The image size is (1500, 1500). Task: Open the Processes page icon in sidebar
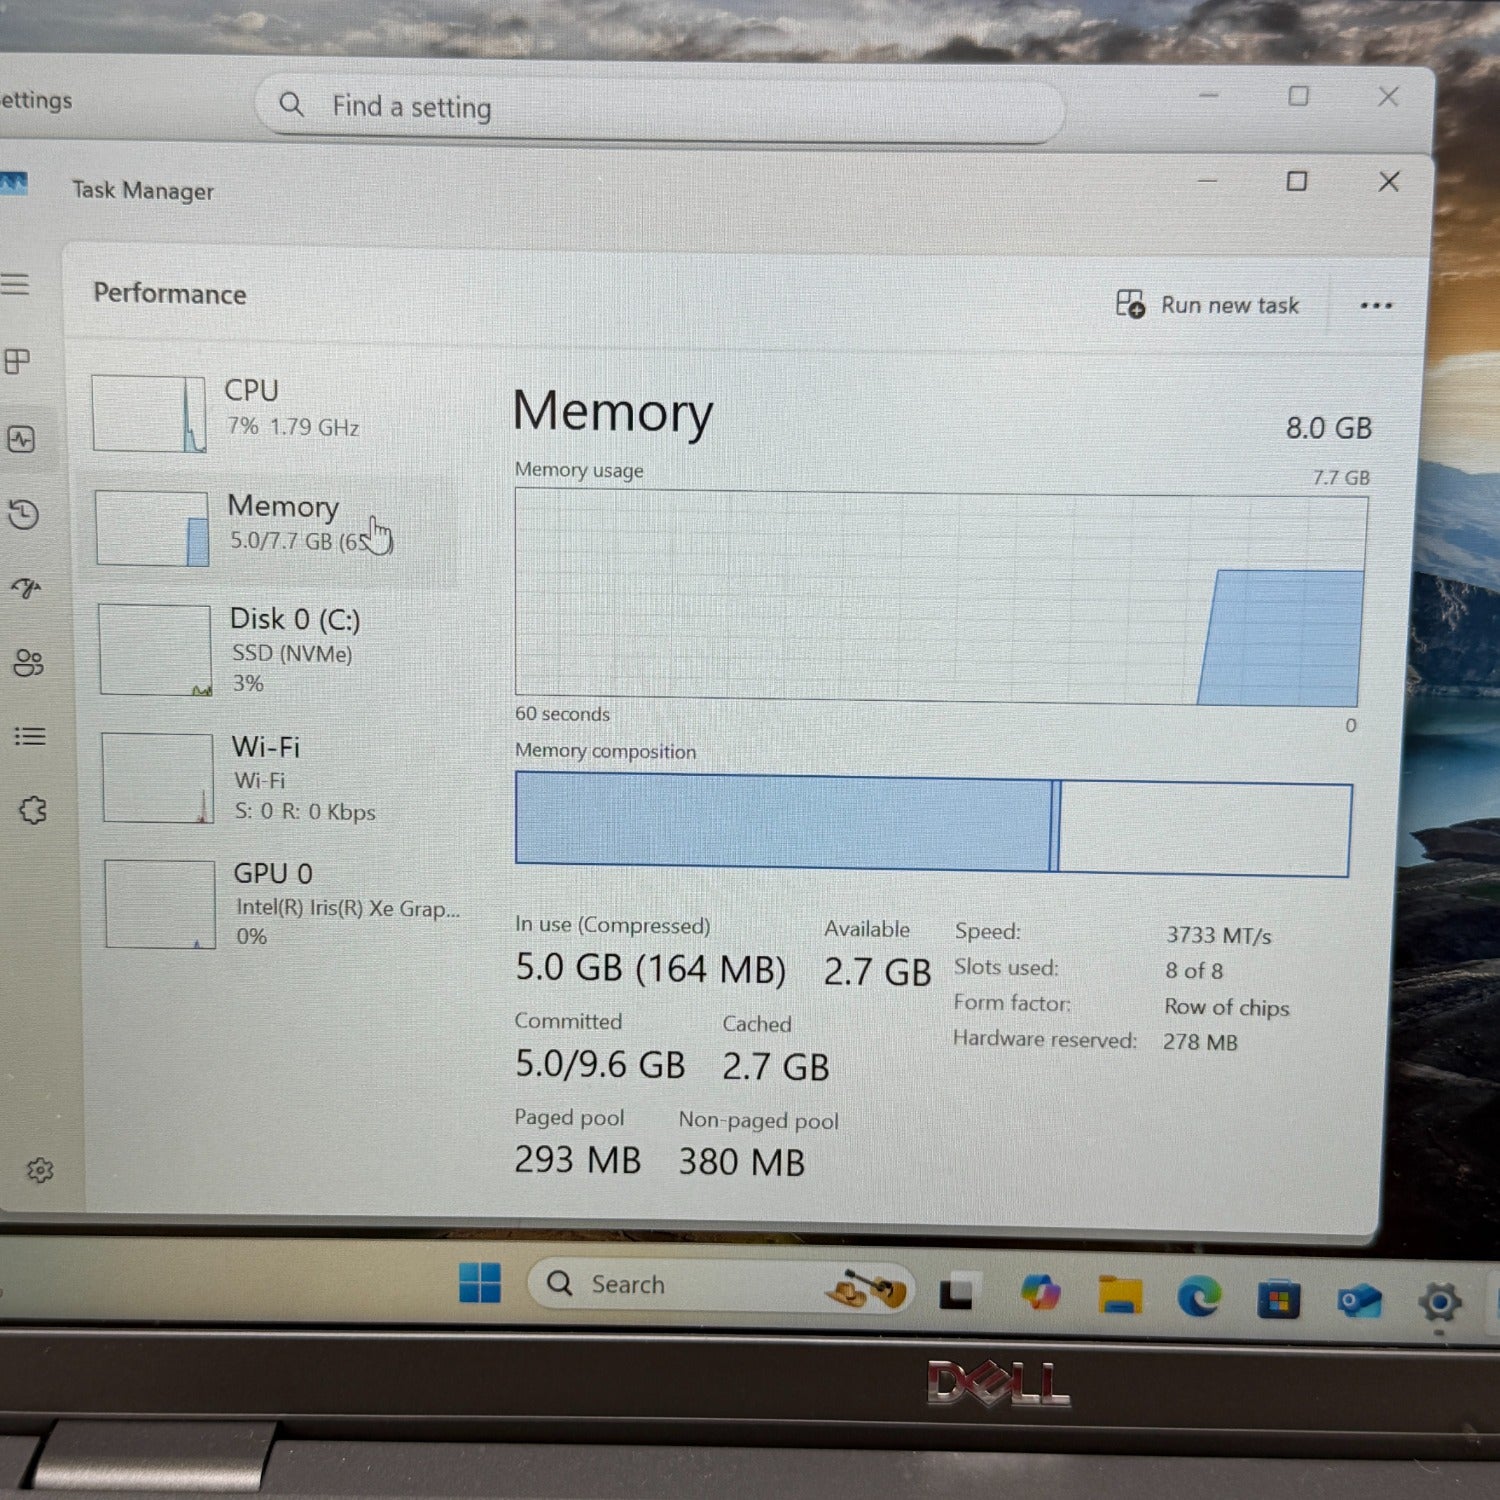tap(17, 361)
